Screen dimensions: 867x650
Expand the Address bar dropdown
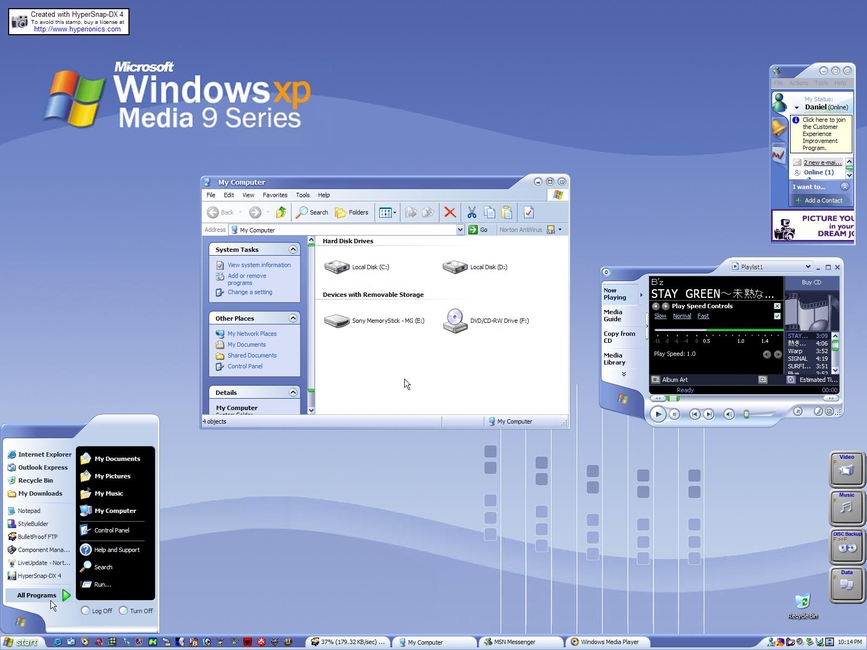tap(459, 230)
